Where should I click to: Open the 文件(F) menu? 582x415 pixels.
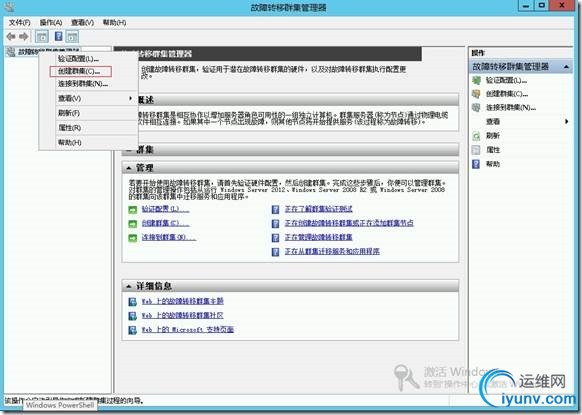point(19,23)
